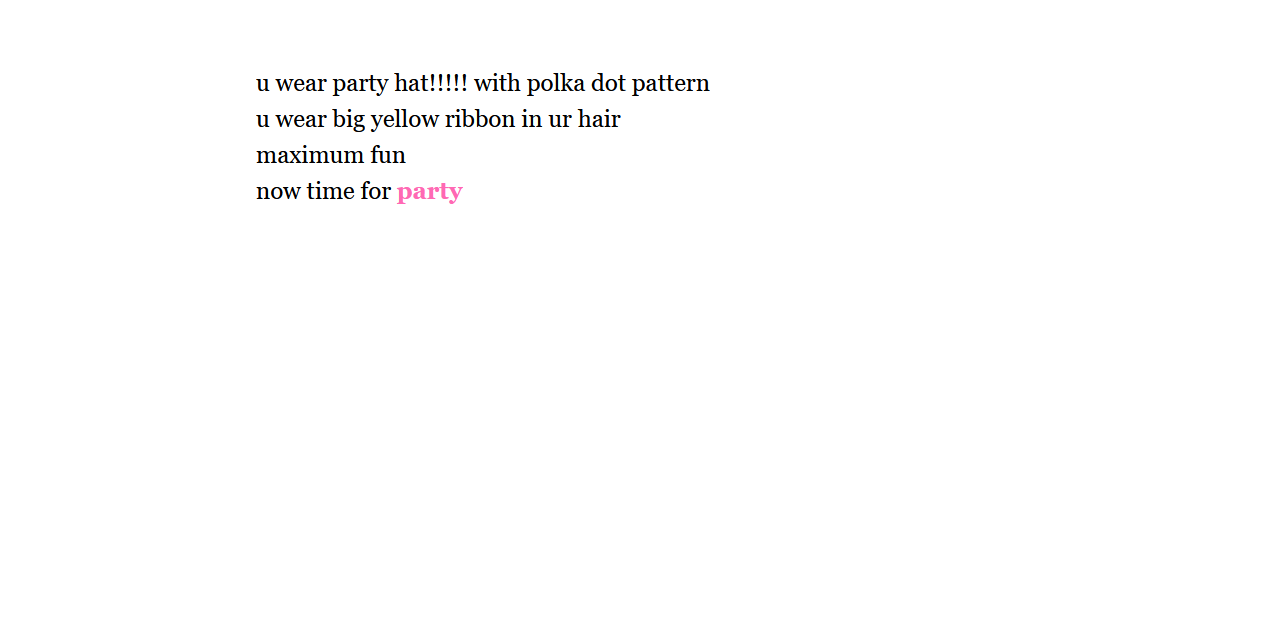Click the word 'wear' in first line
1280x640 pixels.
coord(301,85)
